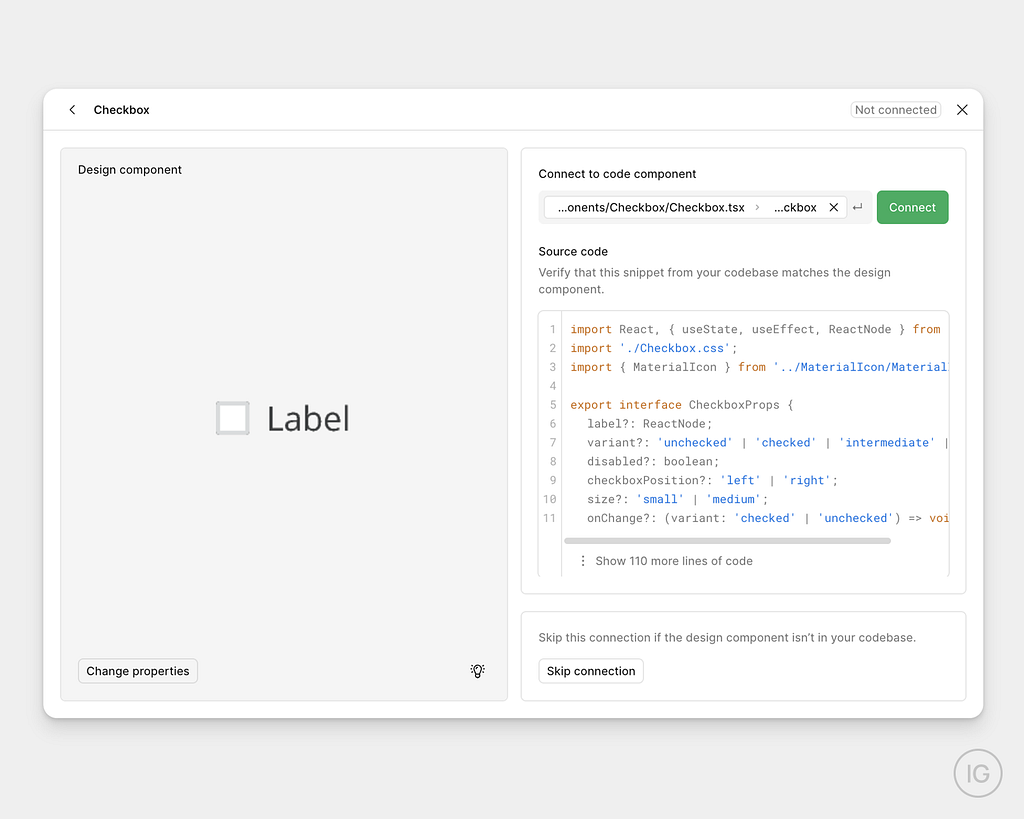Click the breadcrumb chevron between path segments

pos(757,208)
